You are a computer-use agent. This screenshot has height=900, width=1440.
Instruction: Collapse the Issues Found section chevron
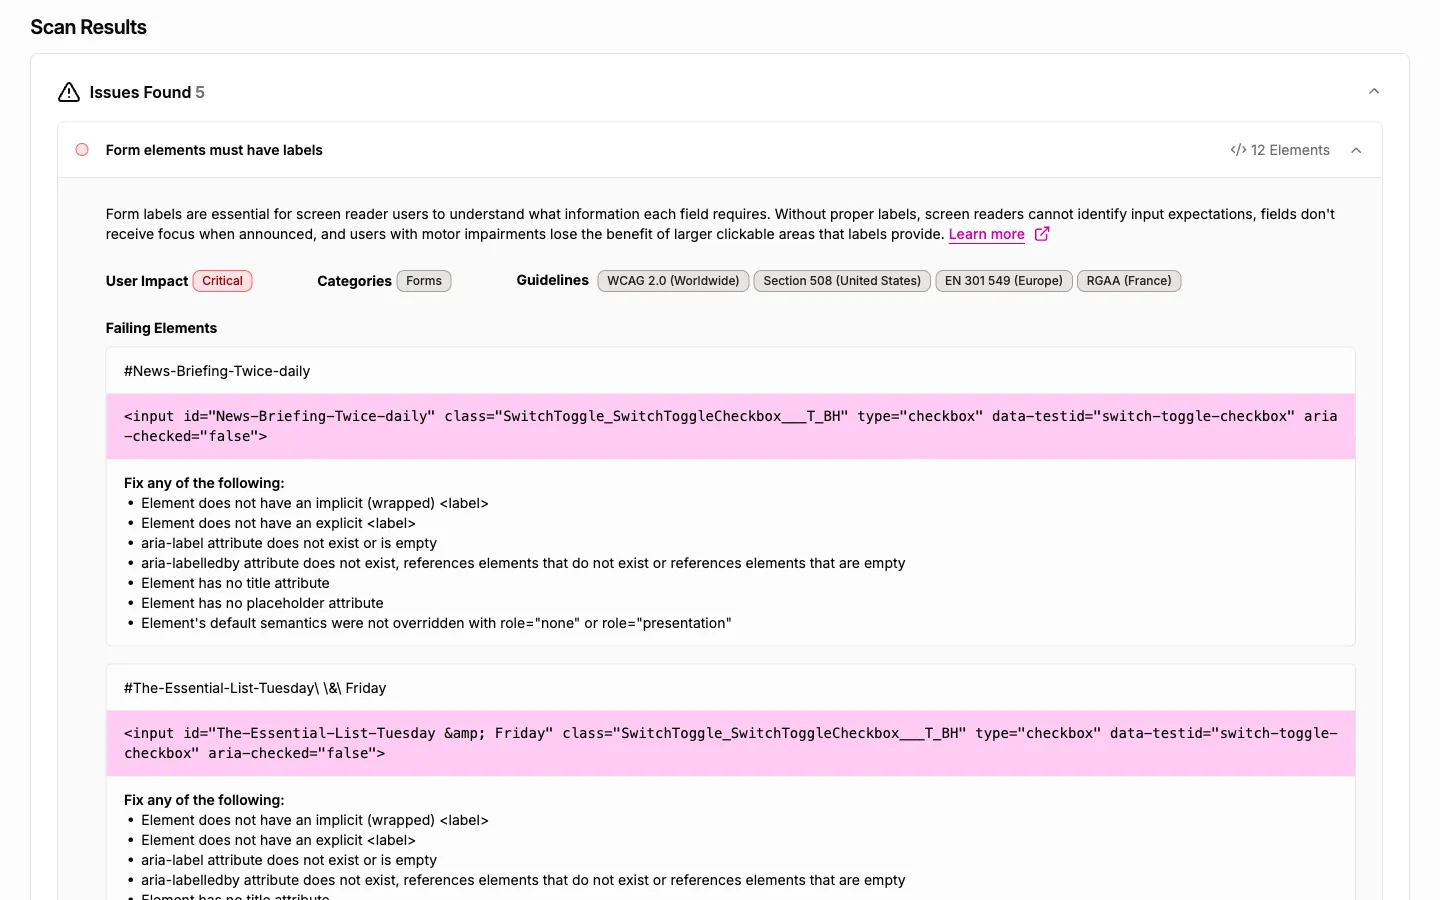1374,91
